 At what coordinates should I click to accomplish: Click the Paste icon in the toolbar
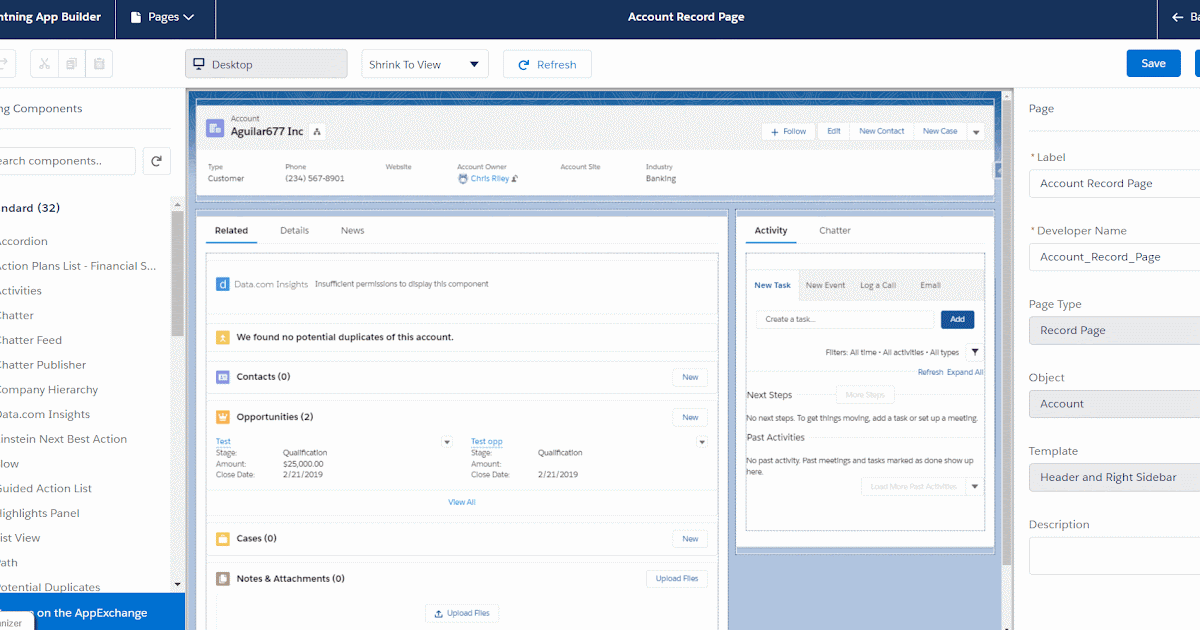[98, 62]
